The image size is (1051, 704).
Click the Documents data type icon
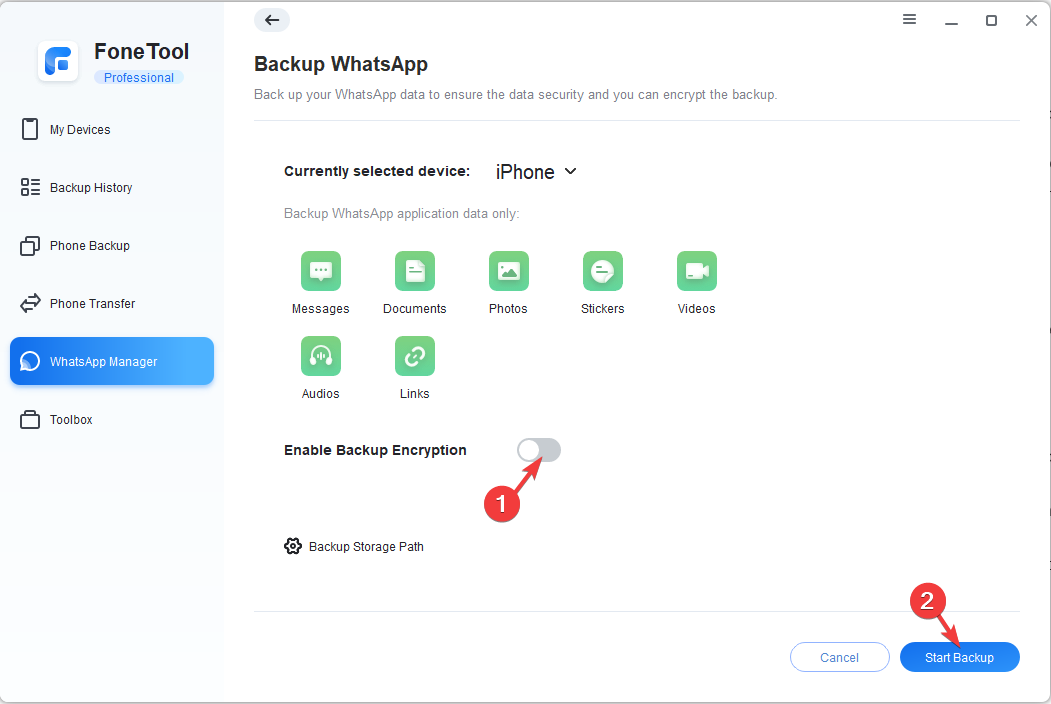point(415,271)
